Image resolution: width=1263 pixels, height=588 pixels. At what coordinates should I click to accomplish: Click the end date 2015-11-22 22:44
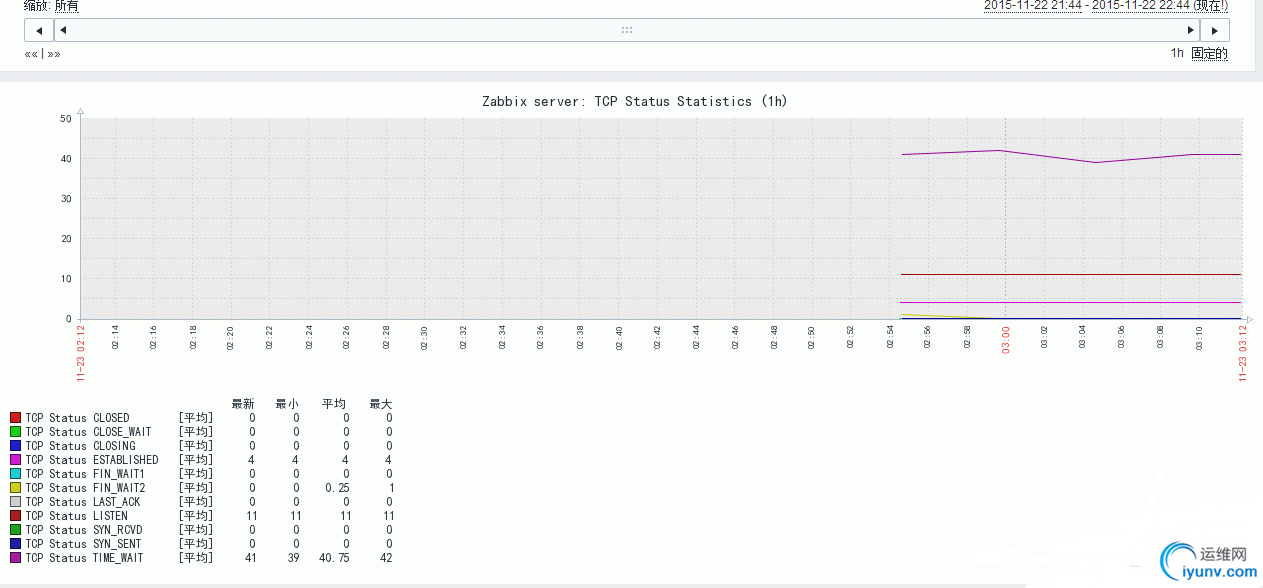(x=1141, y=5)
